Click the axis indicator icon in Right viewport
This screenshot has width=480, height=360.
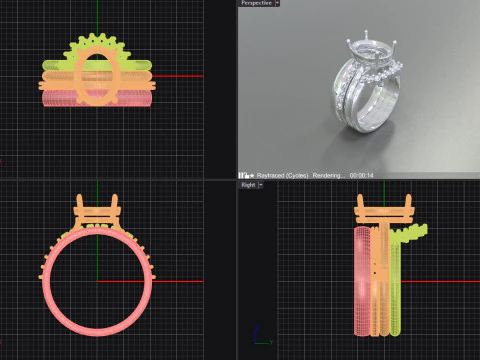[263, 336]
